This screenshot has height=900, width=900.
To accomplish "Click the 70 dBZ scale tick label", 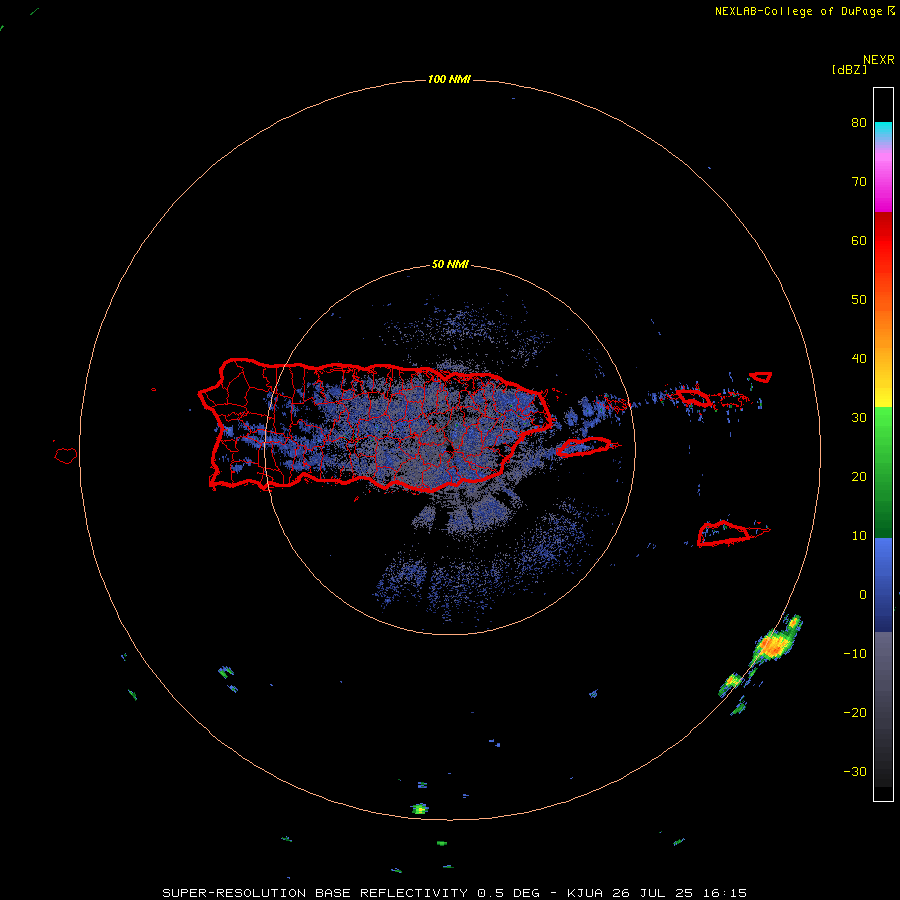I will [x=859, y=181].
